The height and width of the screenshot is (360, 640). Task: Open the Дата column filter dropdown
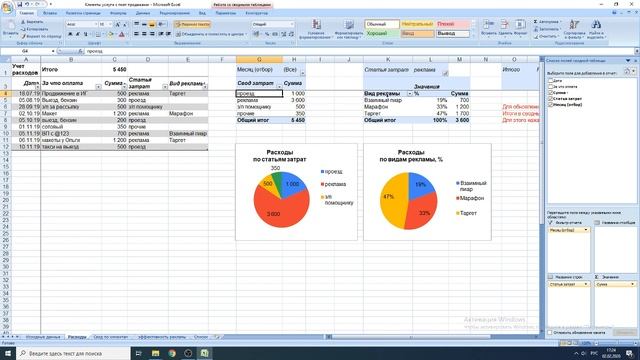pyautogui.click(x=37, y=87)
